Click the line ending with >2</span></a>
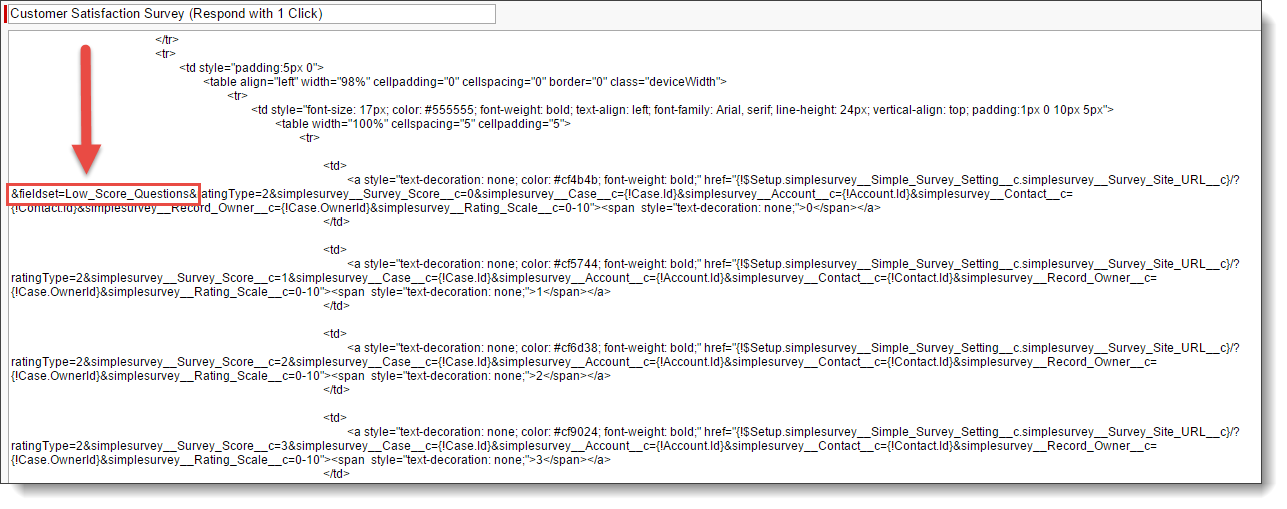The height and width of the screenshot is (509, 1287). coord(310,376)
